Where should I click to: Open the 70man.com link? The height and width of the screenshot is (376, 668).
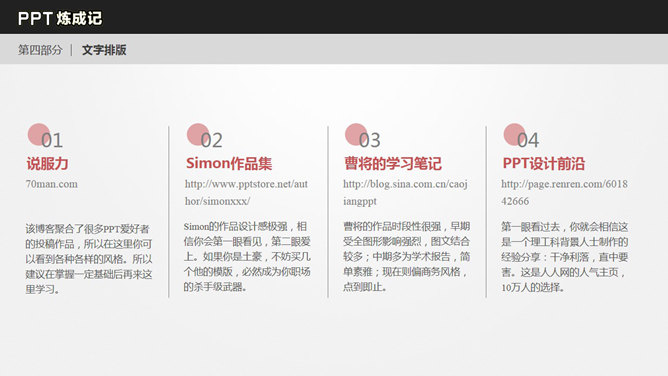tap(52, 184)
